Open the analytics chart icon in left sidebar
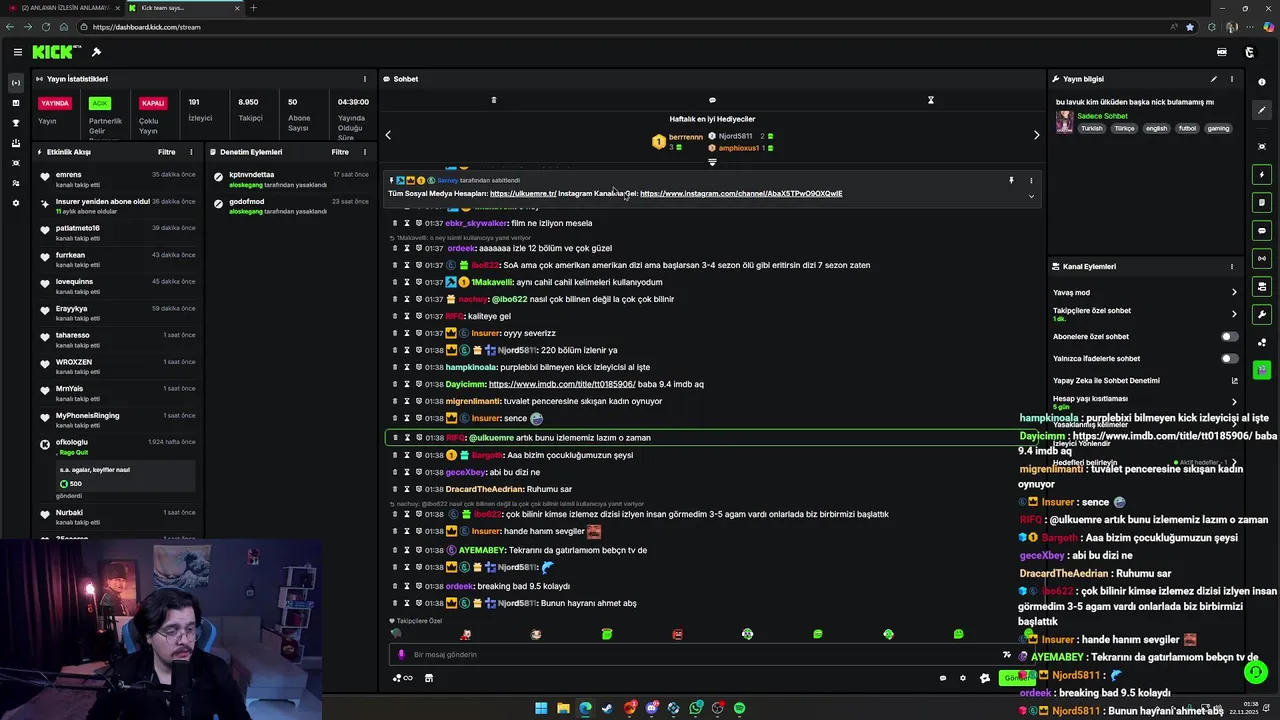 click(x=15, y=103)
